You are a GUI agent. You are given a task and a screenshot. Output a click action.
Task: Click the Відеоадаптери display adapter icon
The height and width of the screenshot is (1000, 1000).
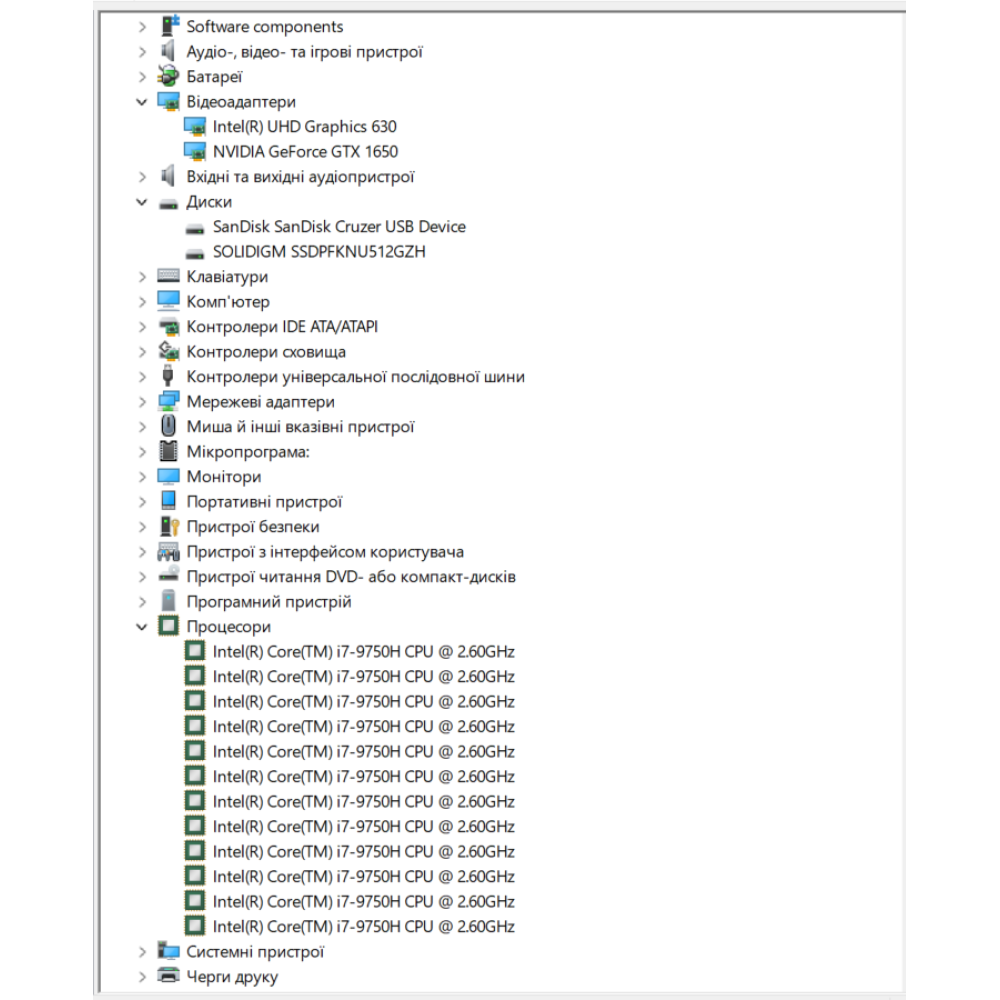[x=169, y=101]
